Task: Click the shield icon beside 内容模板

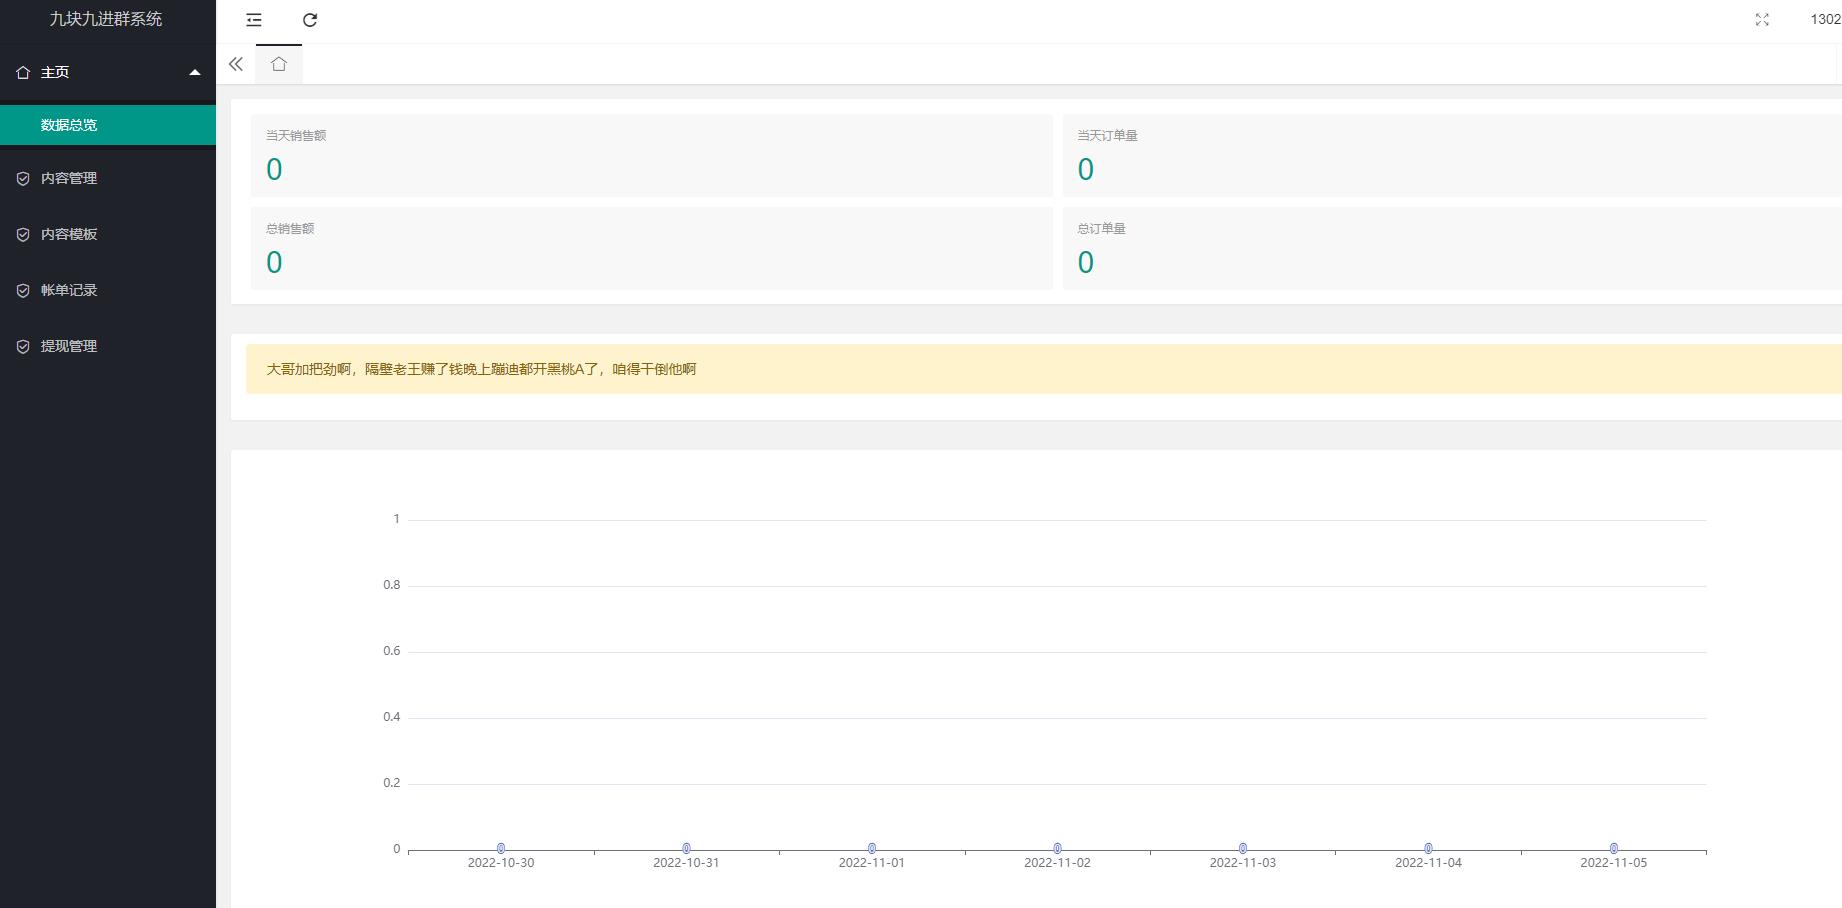Action: 23,235
